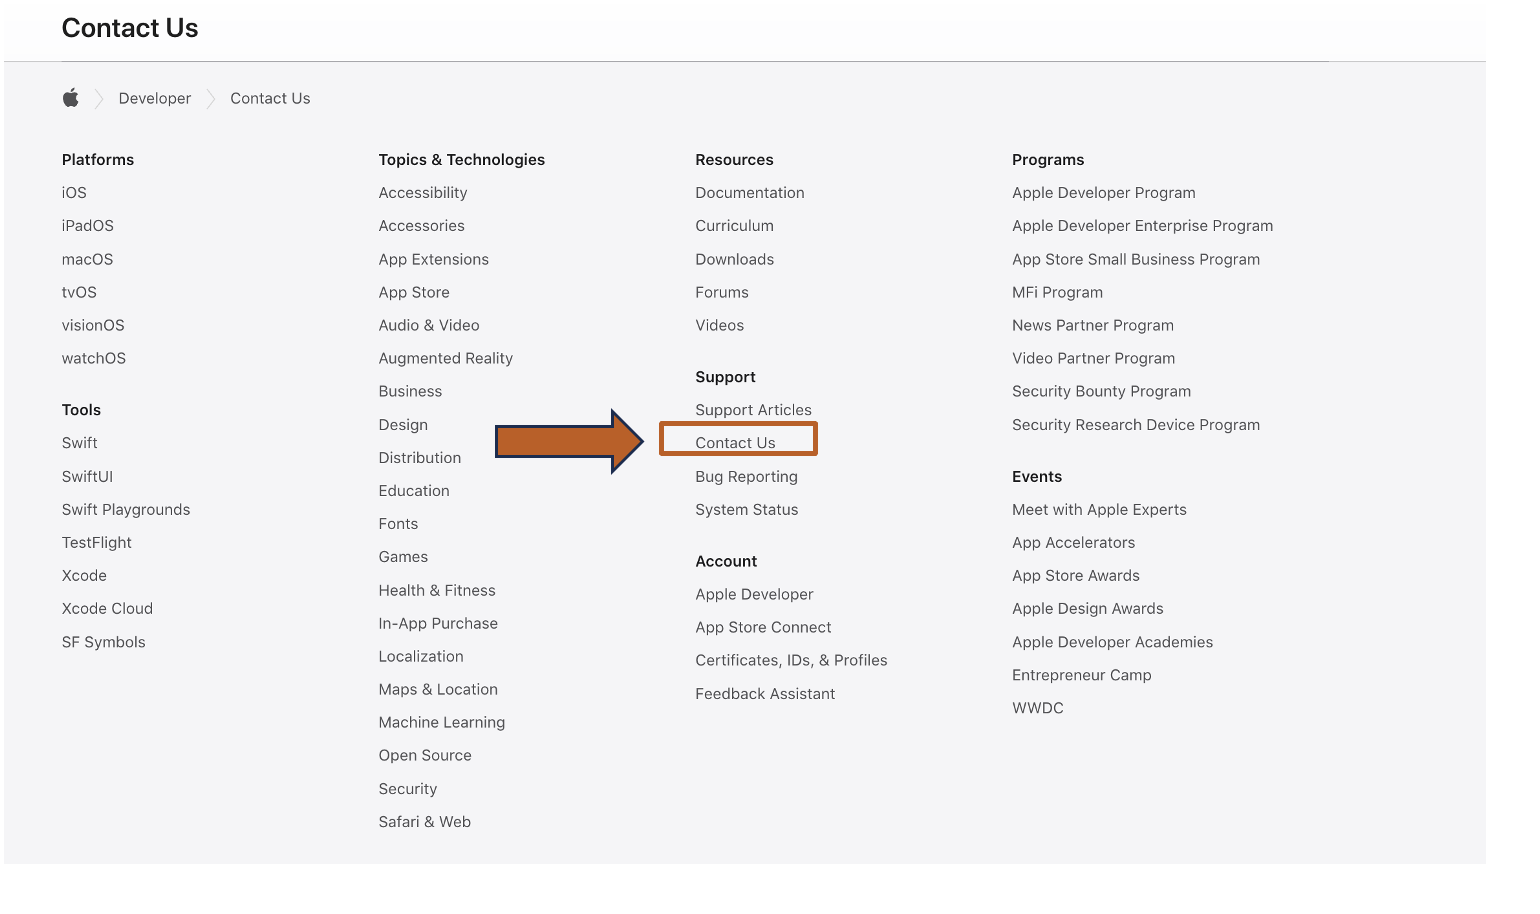Open the Support Articles link
Viewport: 1540px width, 914px height.
pos(753,410)
